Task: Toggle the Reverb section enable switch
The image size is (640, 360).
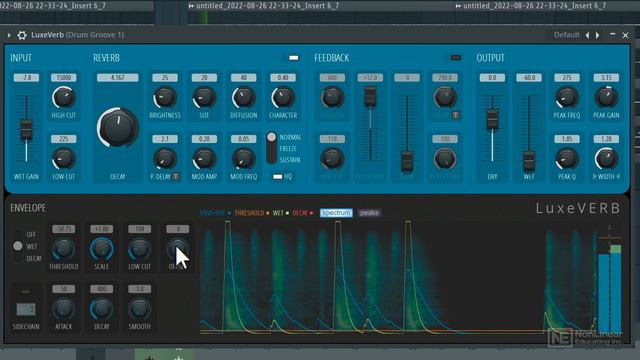Action: click(x=293, y=58)
